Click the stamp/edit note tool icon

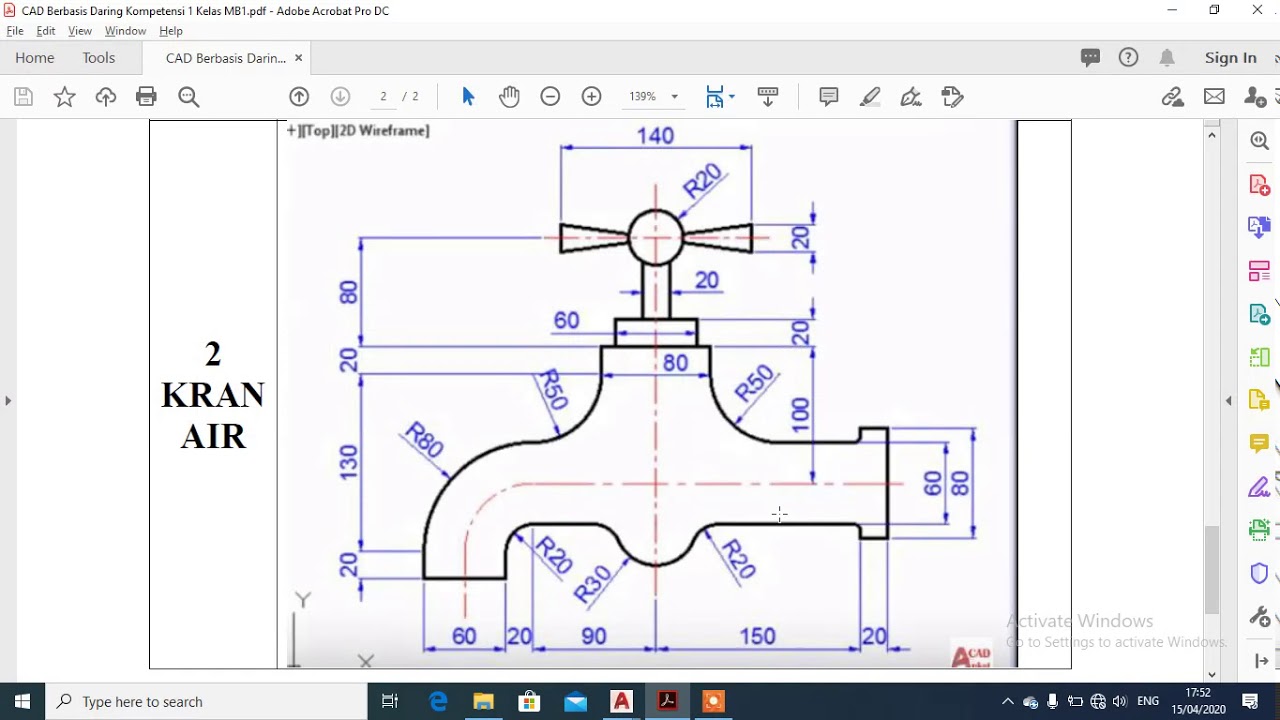[952, 97]
